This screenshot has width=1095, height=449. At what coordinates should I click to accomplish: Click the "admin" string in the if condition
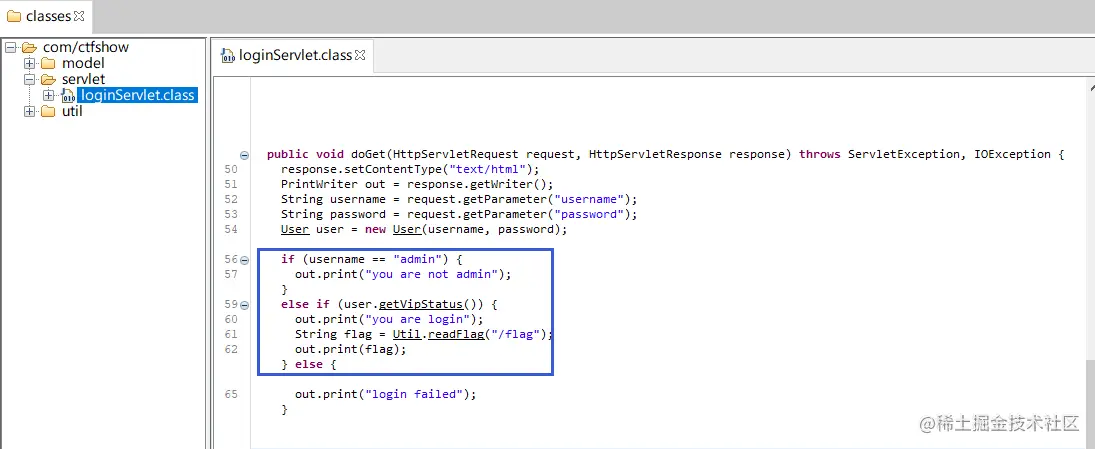[418, 259]
